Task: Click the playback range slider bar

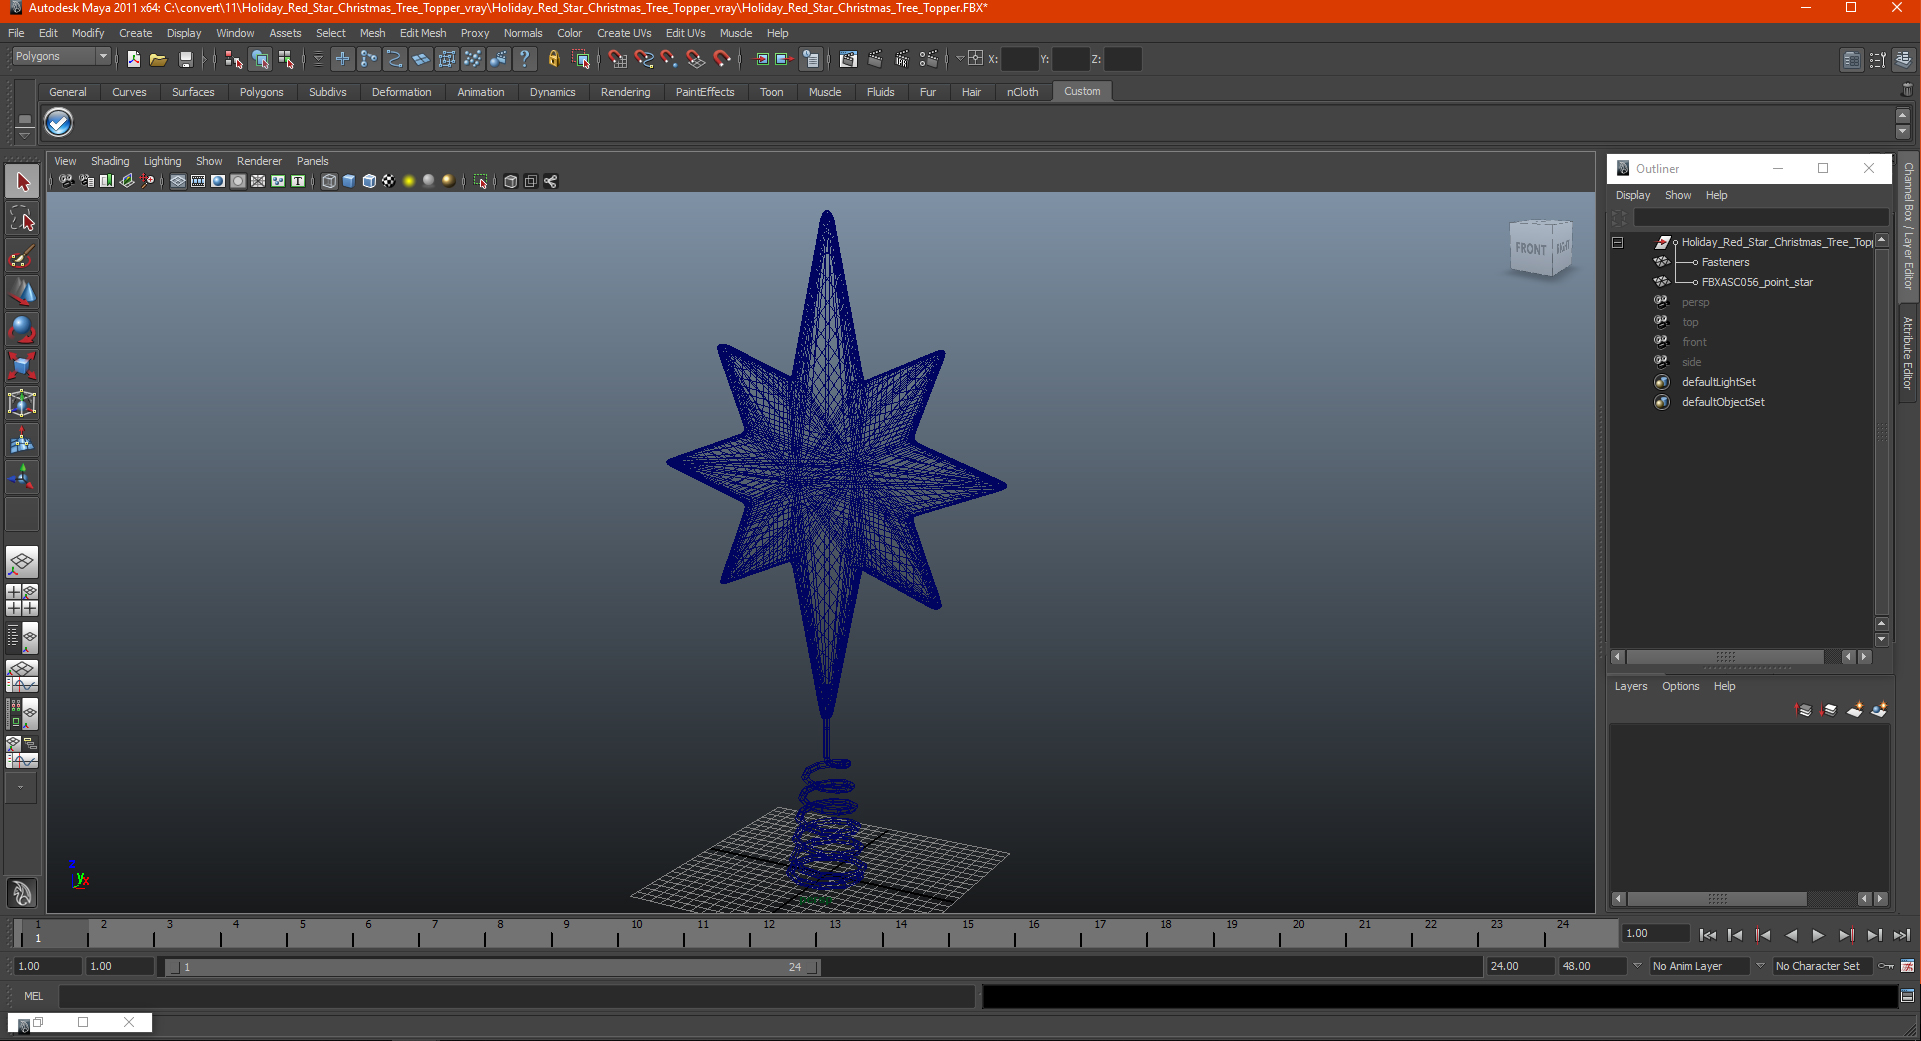Action: (493, 967)
